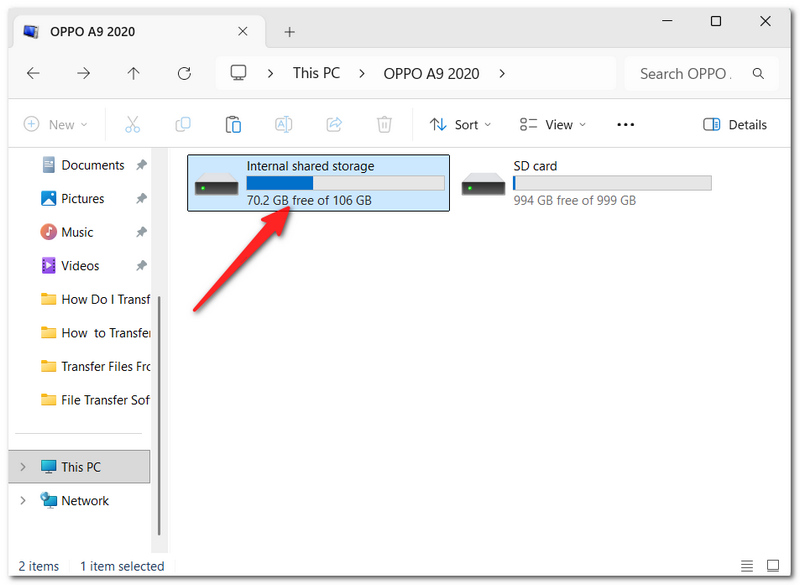The height and width of the screenshot is (585, 800).
Task: Expand chevron after OPPO A9 2020 breadcrumb
Action: tap(502, 74)
